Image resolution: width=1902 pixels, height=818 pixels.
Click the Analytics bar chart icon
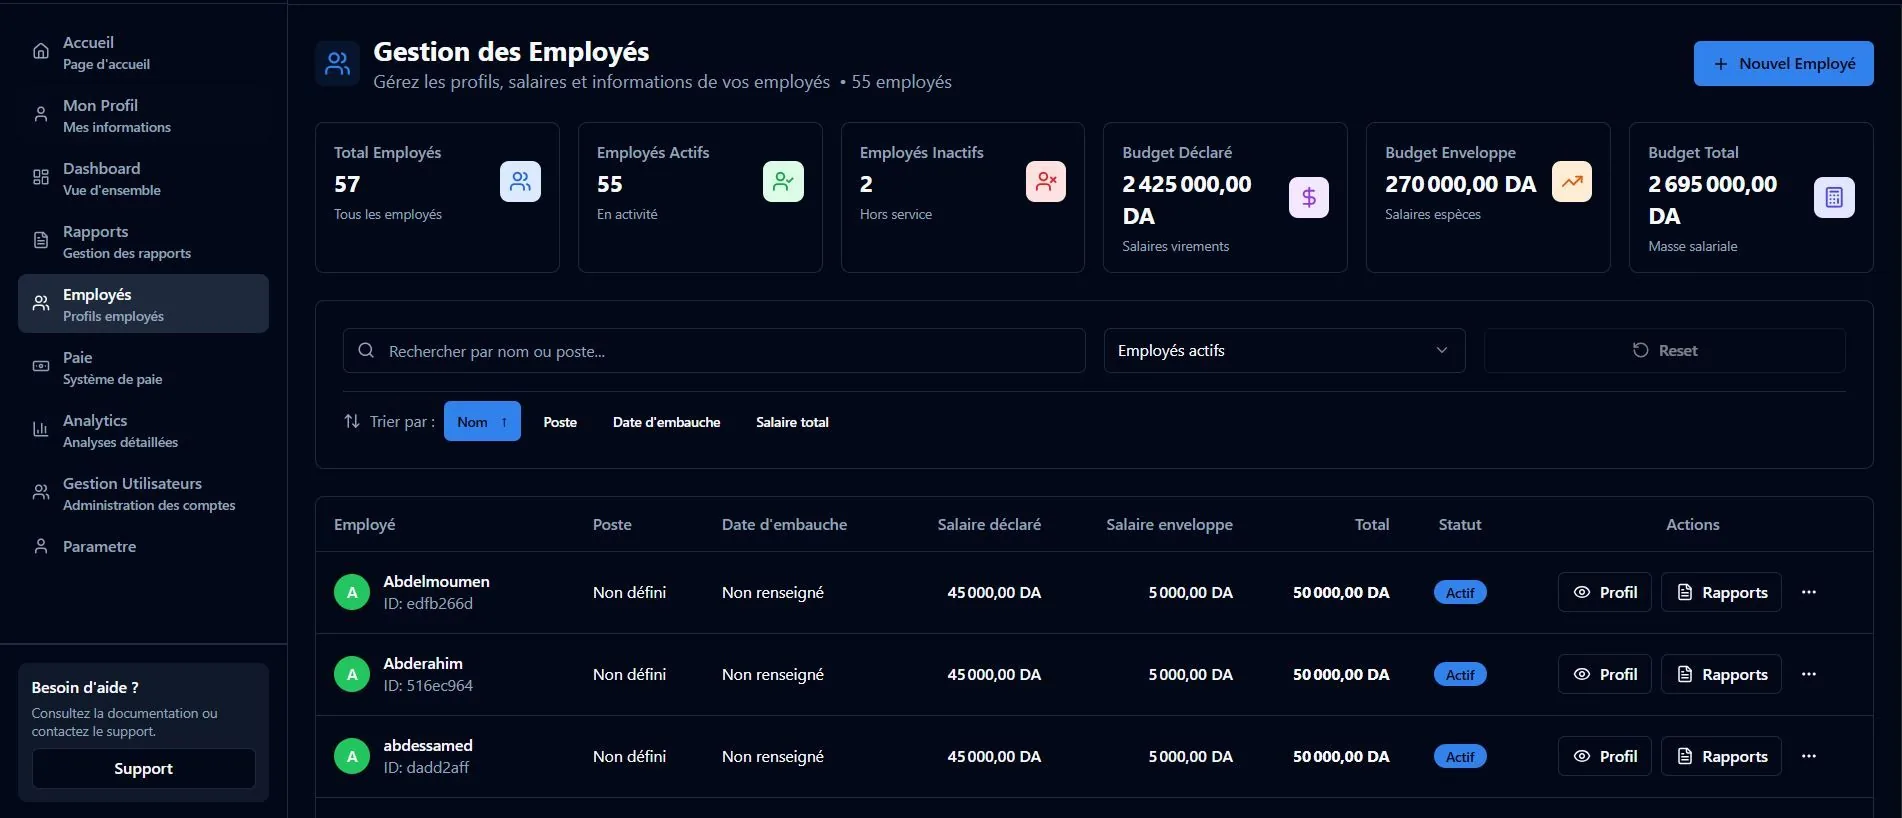pyautogui.click(x=41, y=430)
